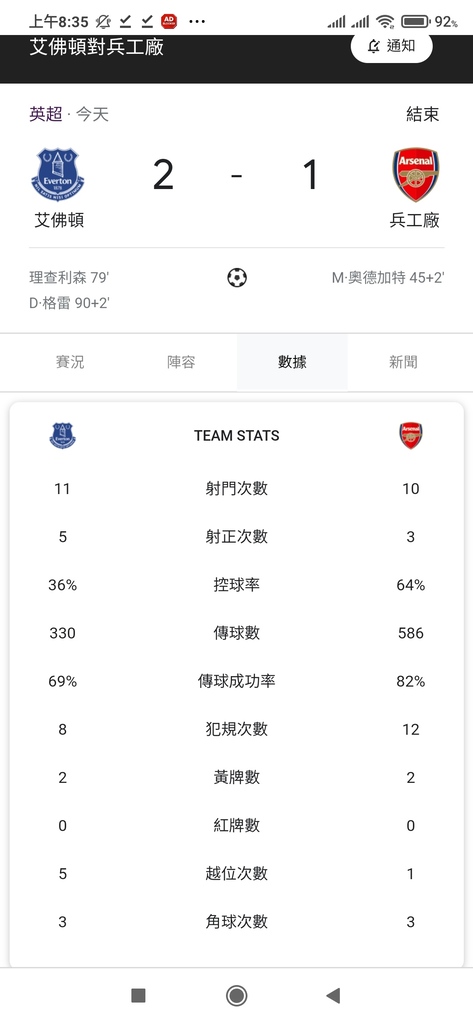Tap the 艾佛頓對兵工廠 match title
This screenshot has height=1024, width=473.
pyautogui.click(x=97, y=47)
